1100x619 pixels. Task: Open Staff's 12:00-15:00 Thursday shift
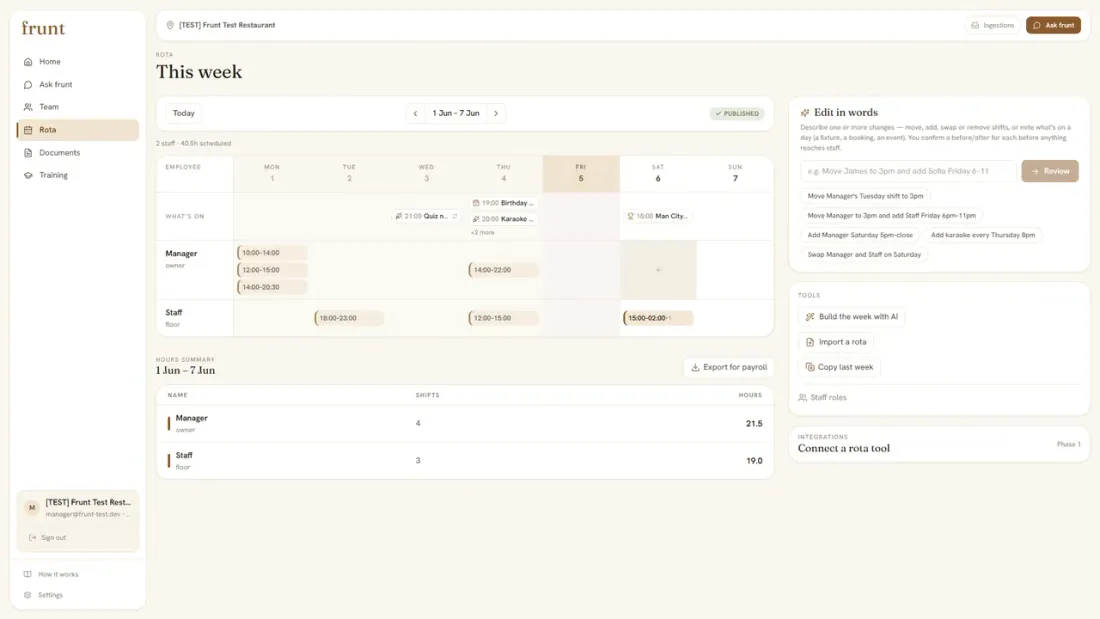pyautogui.click(x=504, y=318)
